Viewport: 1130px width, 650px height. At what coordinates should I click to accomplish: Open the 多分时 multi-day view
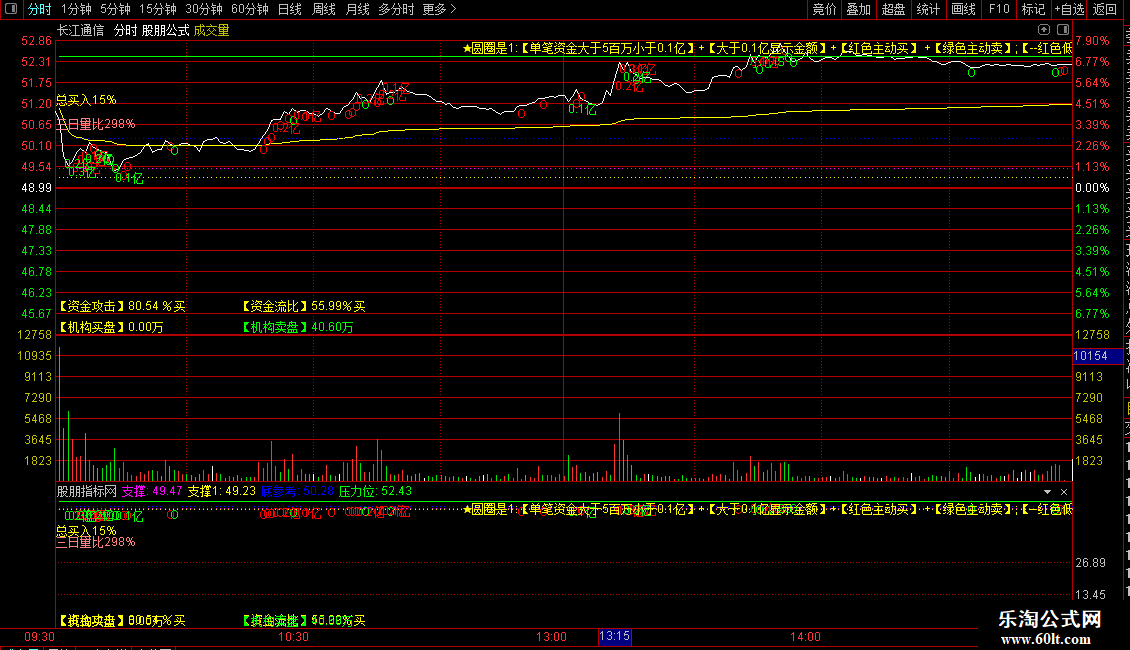(x=396, y=9)
